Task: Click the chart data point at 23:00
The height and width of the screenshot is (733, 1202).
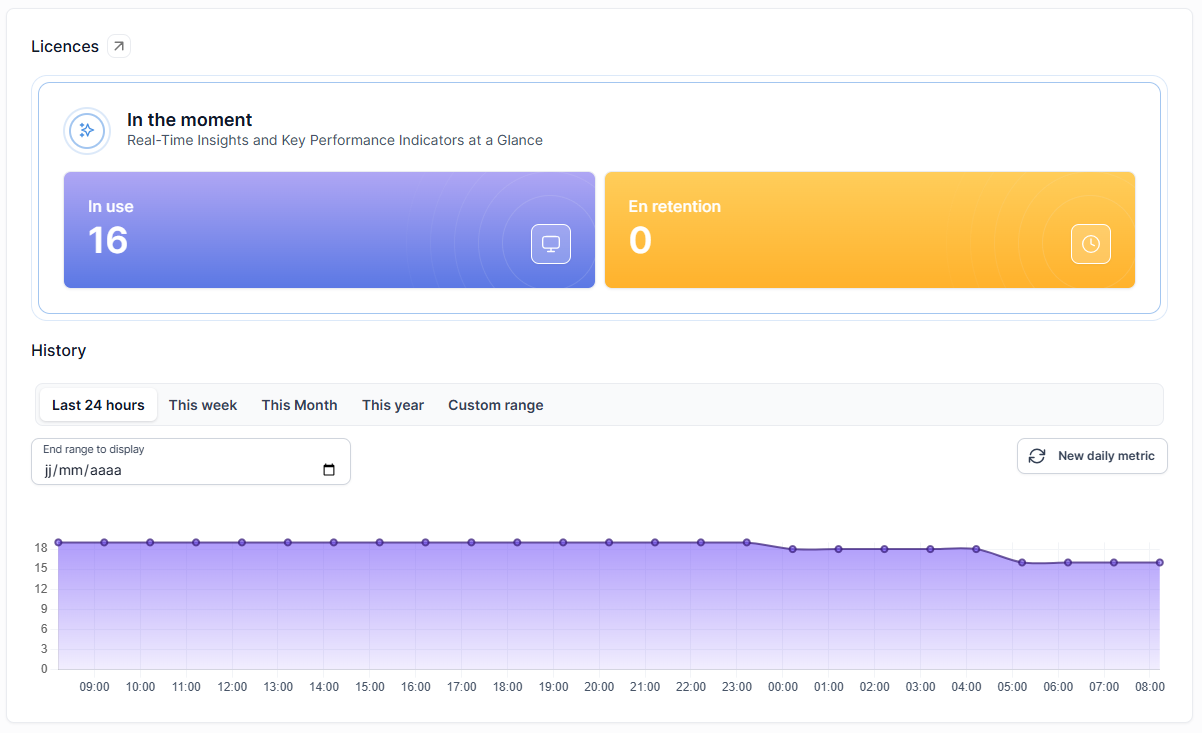Action: coord(747,543)
